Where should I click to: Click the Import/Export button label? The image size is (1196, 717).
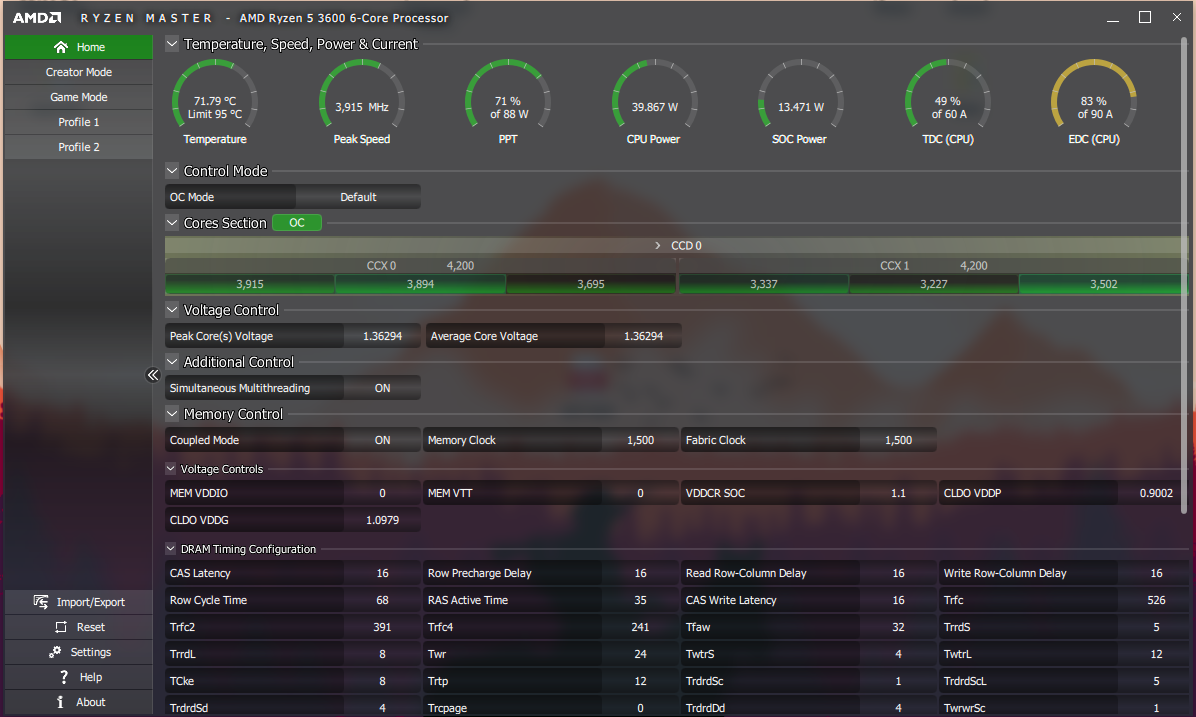pos(91,602)
